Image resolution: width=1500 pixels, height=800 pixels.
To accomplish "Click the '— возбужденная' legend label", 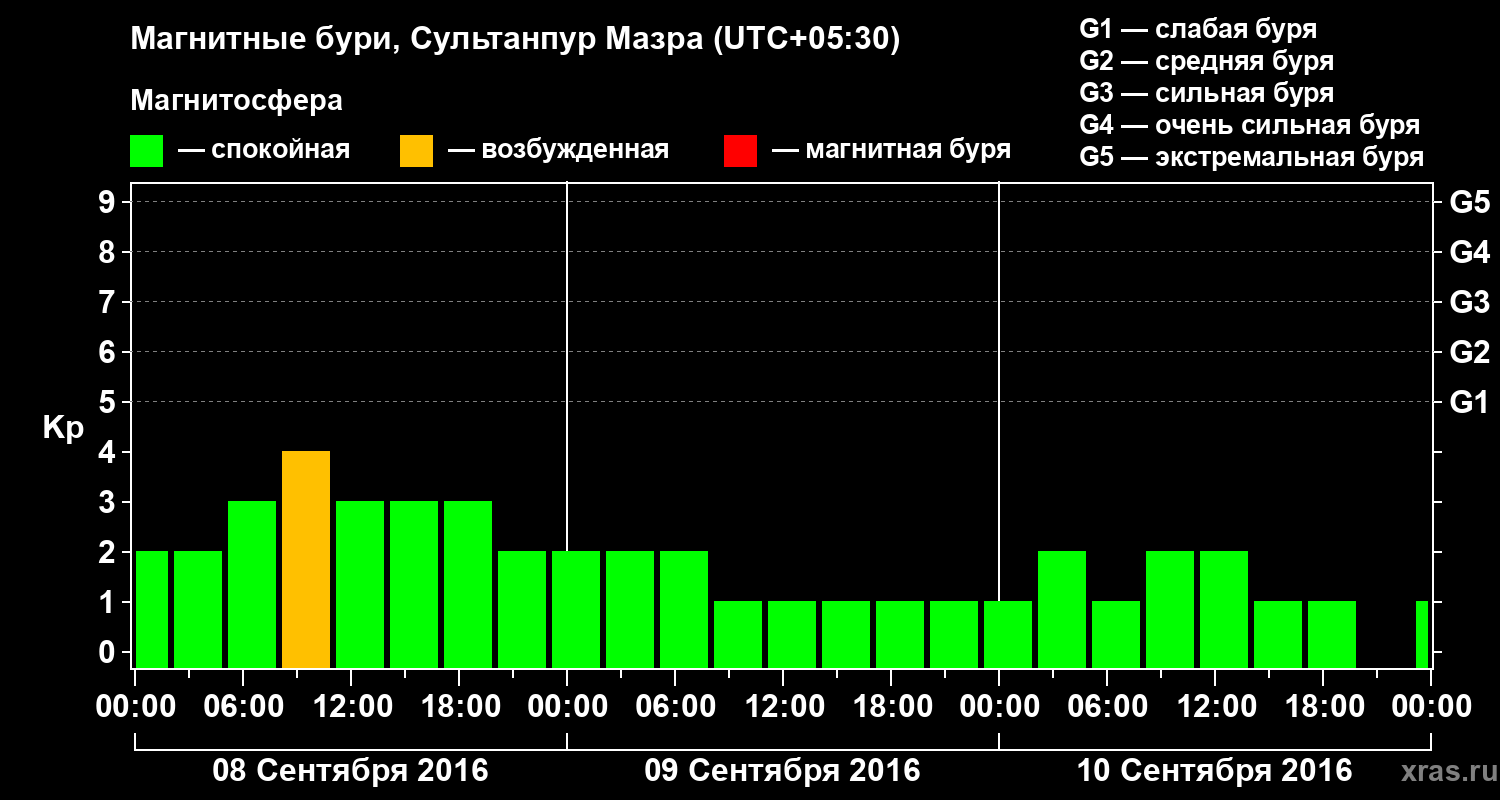I will pyautogui.click(x=558, y=151).
